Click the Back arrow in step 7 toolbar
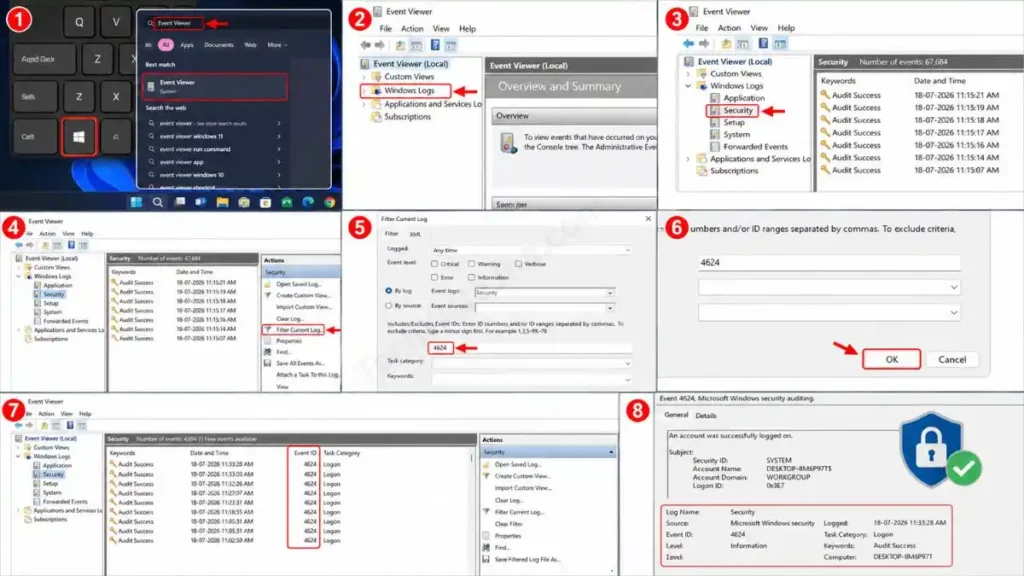This screenshot has height=576, width=1024. (x=18, y=426)
